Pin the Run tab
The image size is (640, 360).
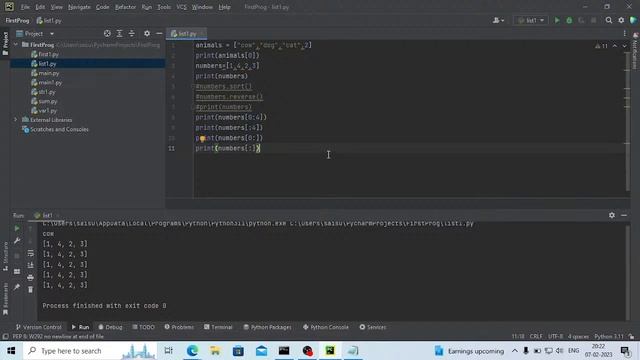tap(17, 287)
